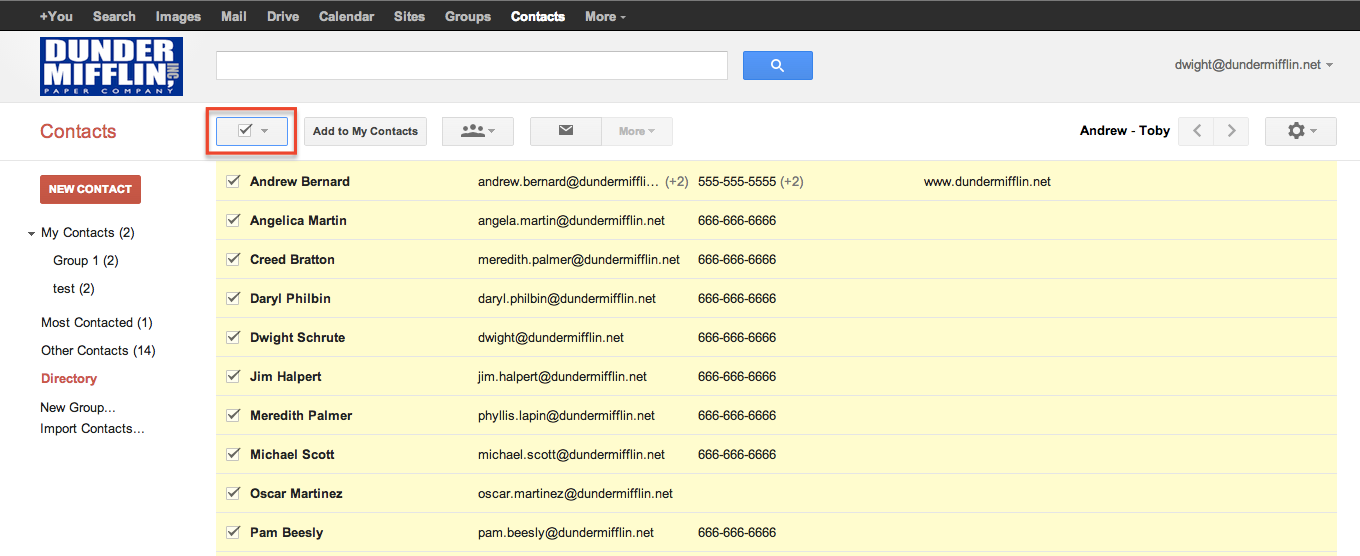Open the select-all checkbox dropdown
The image size is (1360, 556).
(252, 131)
